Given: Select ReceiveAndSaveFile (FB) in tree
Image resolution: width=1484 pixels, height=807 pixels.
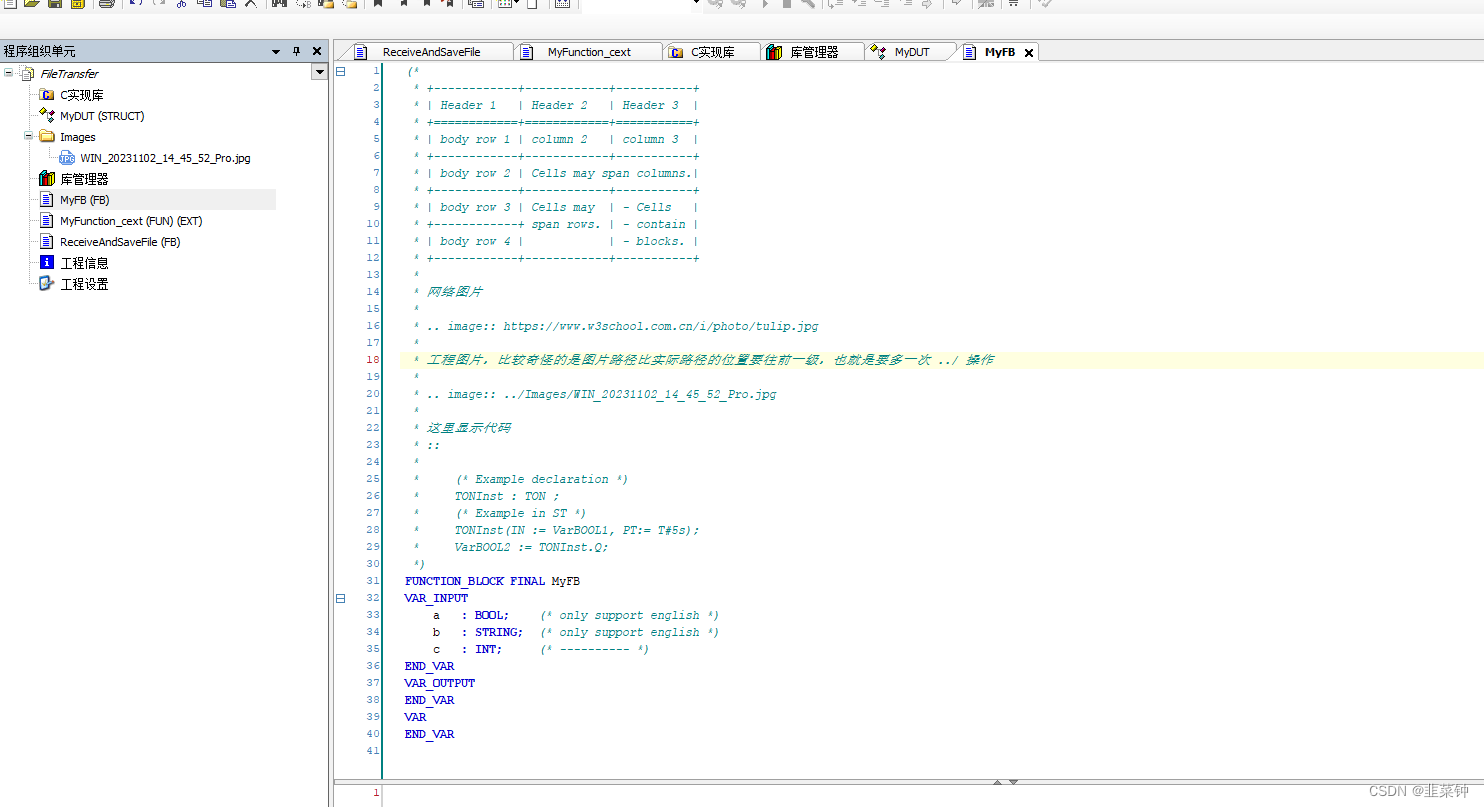Looking at the screenshot, I should click(120, 242).
